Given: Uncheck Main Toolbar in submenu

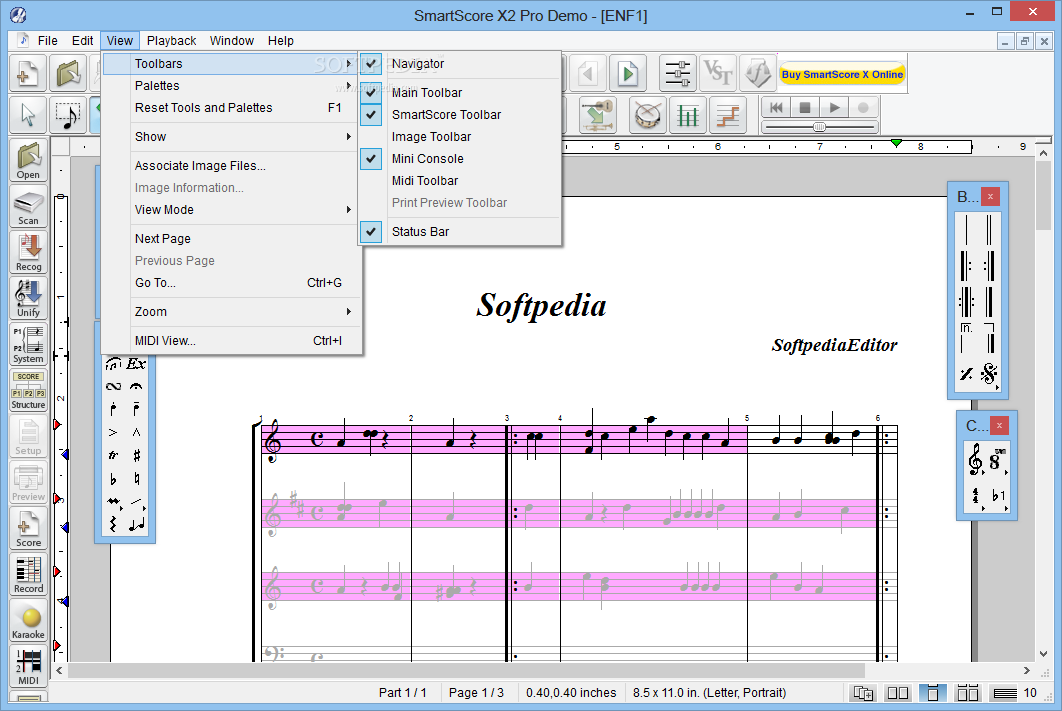Looking at the screenshot, I should click(x=371, y=93).
